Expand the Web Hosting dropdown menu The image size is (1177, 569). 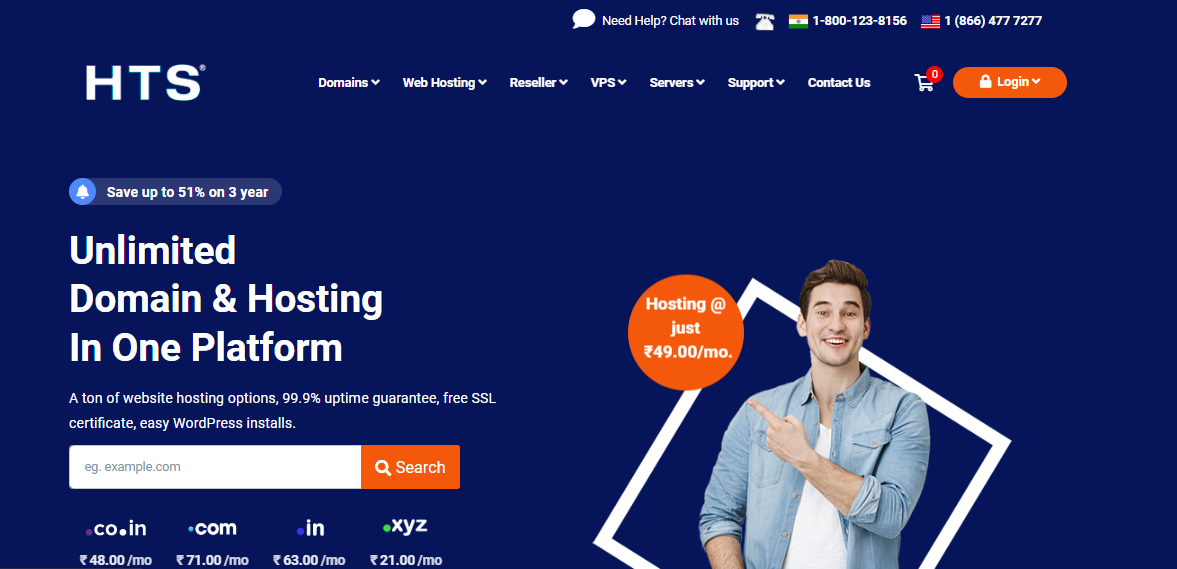[444, 83]
